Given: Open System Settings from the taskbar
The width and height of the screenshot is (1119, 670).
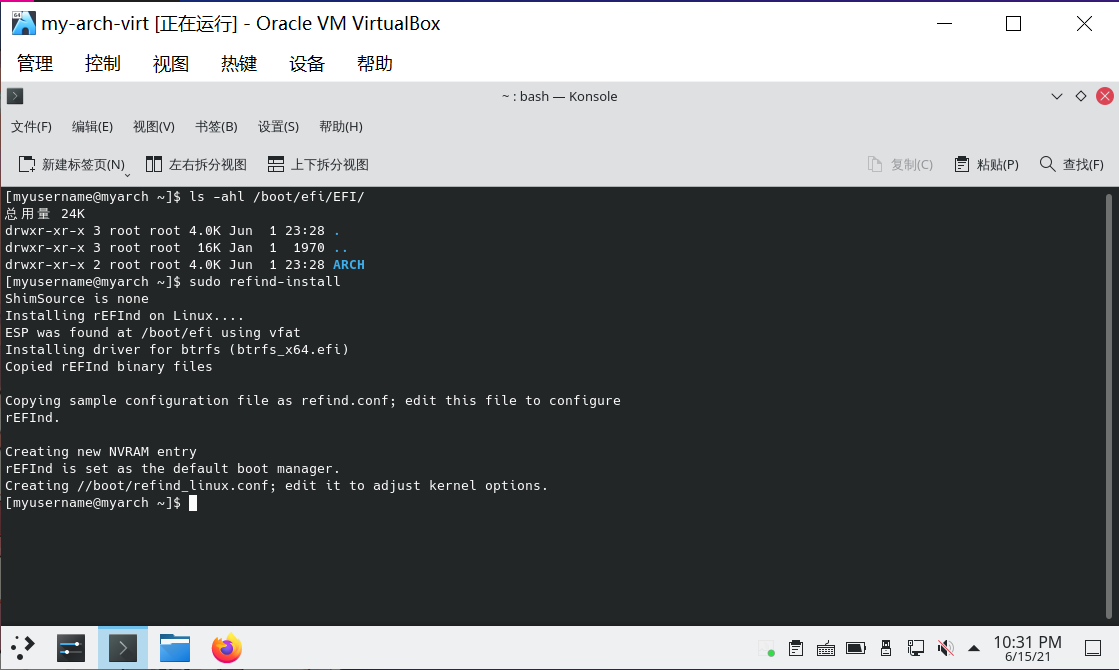Looking at the screenshot, I should (71, 648).
